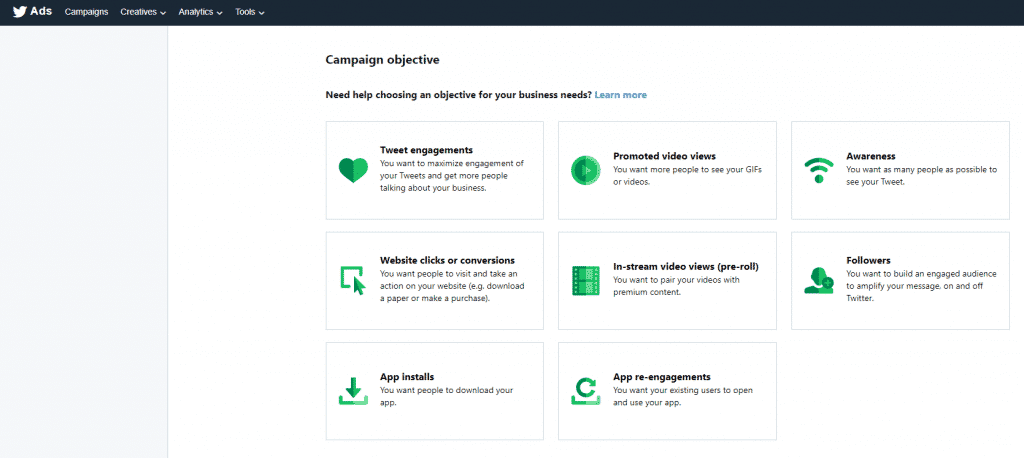1024x458 pixels.
Task: Select the Tweet engagements objective title
Action: 426,150
